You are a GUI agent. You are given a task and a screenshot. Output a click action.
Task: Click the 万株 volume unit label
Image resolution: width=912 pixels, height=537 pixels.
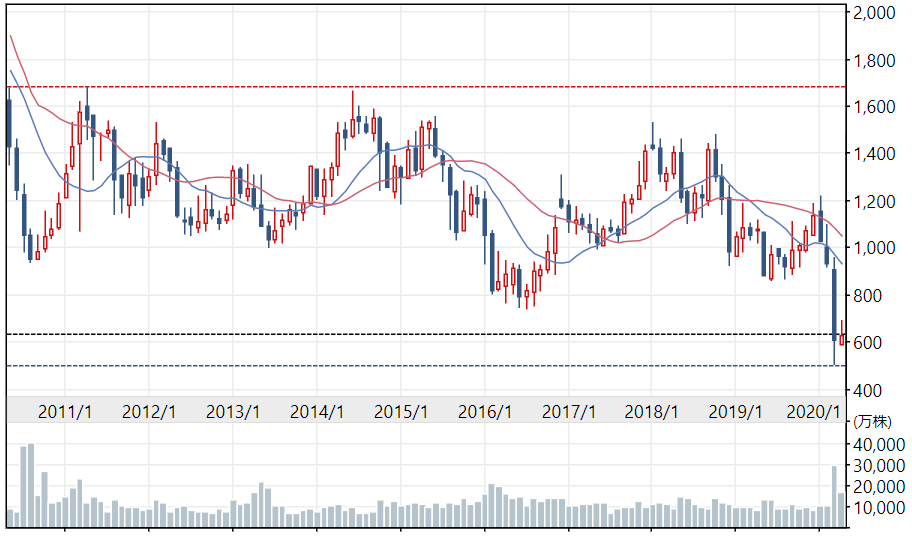(872, 421)
